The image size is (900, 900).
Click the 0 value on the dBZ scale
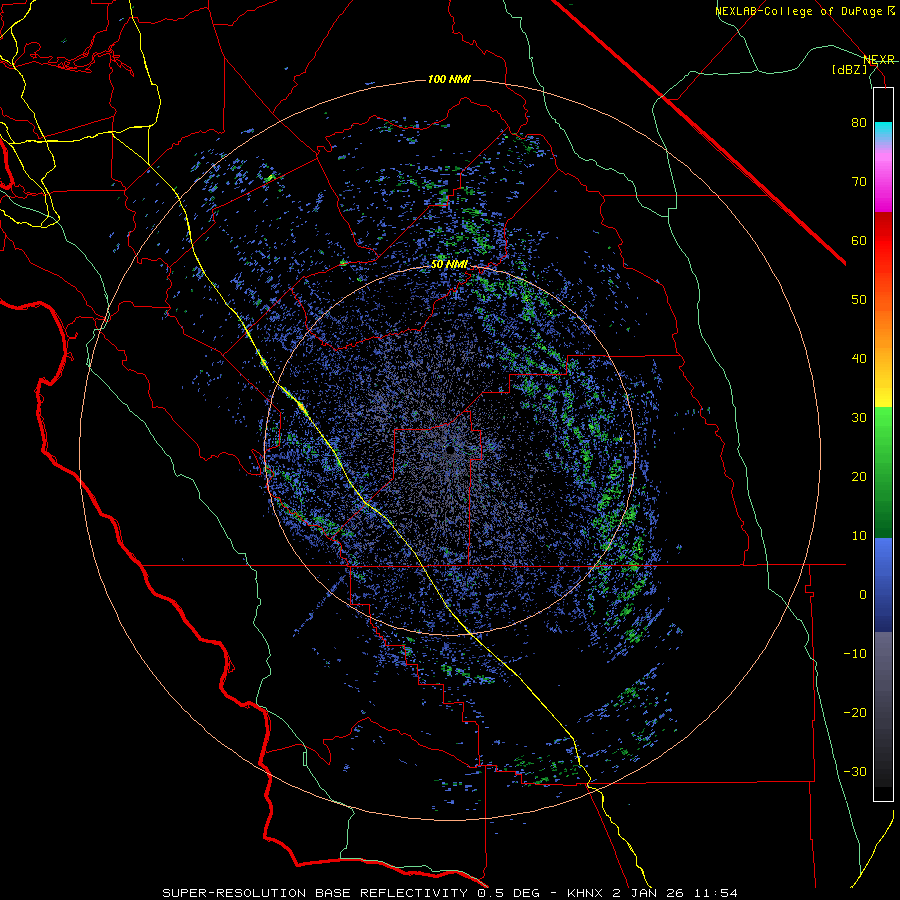coord(863,595)
